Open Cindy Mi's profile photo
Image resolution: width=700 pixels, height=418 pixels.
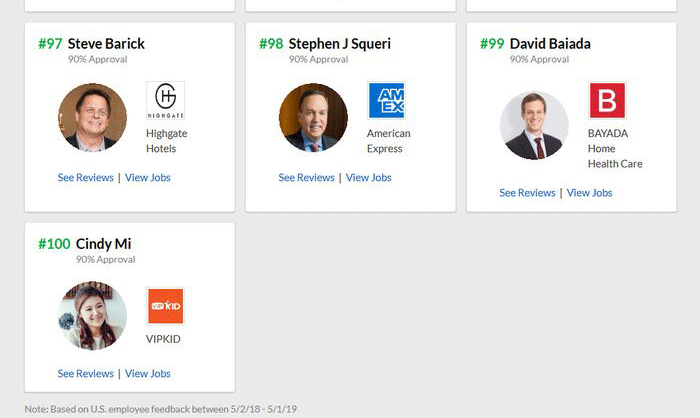point(93,316)
